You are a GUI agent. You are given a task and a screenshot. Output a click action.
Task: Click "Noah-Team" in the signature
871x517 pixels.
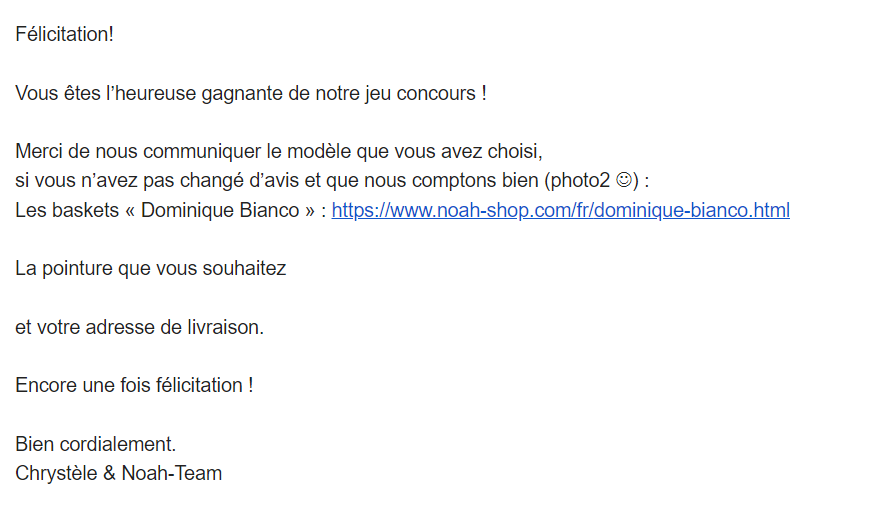tap(172, 473)
